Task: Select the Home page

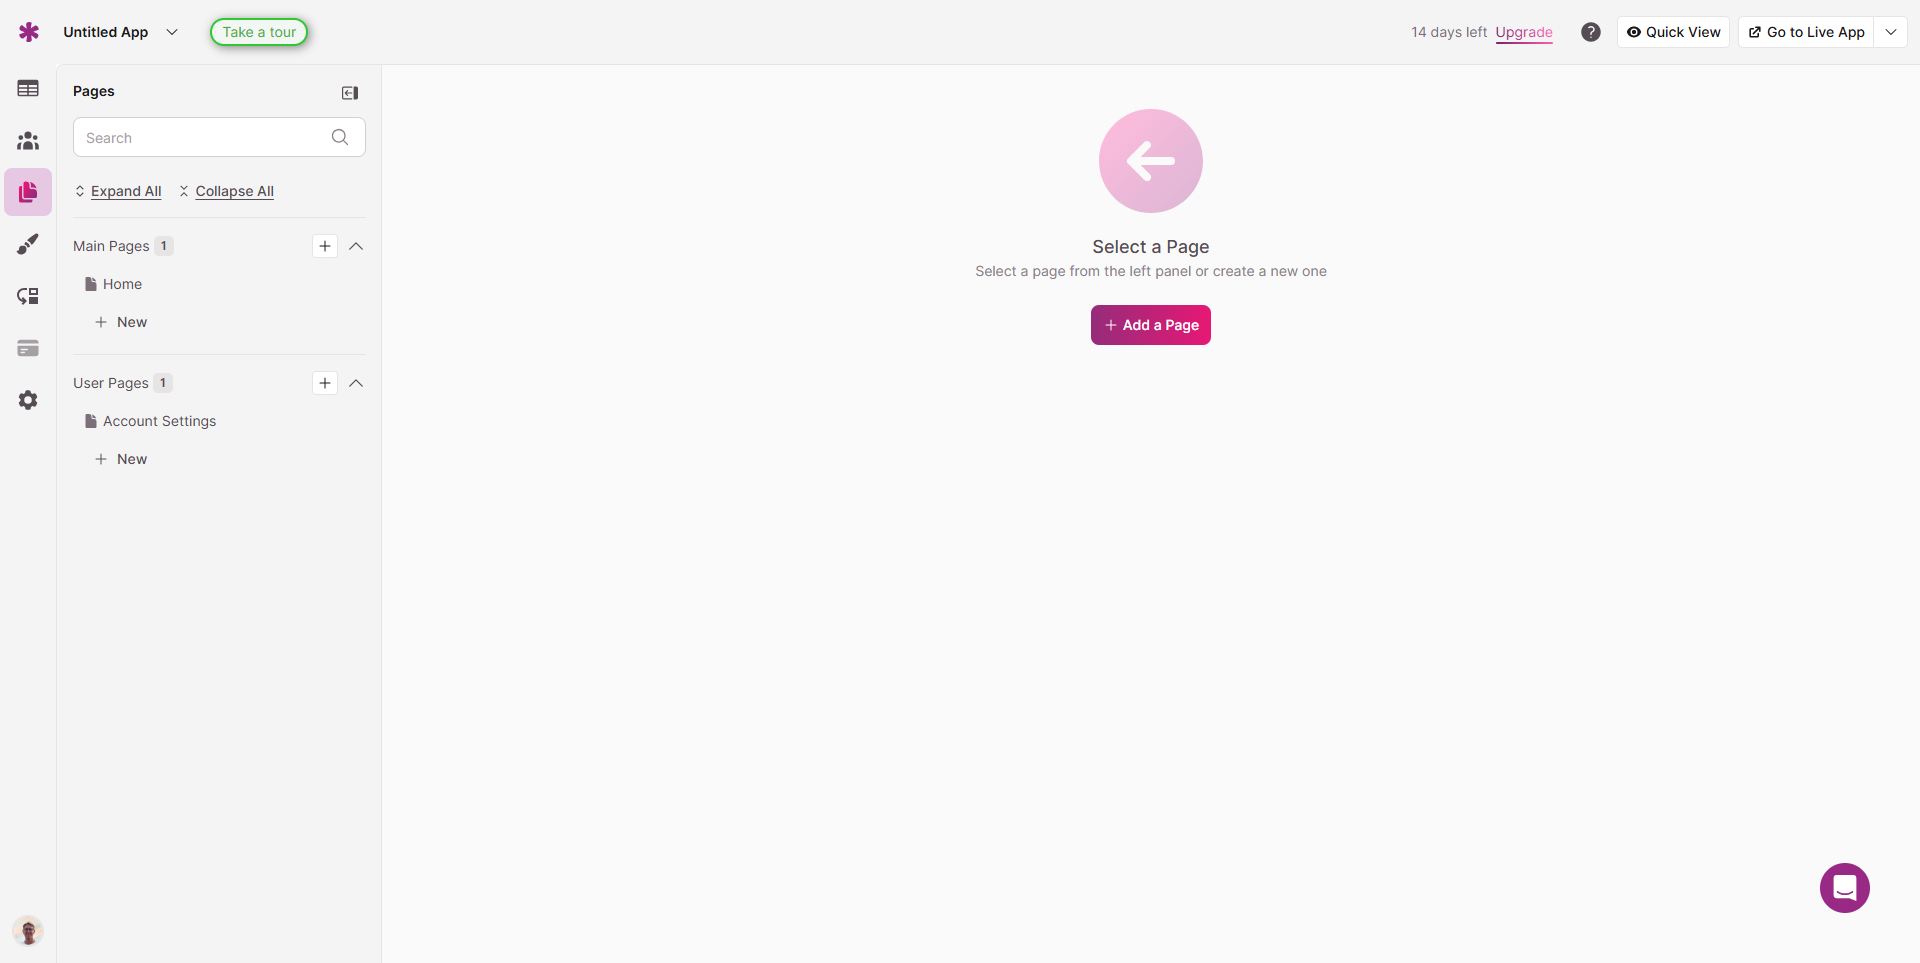Action: 122,284
